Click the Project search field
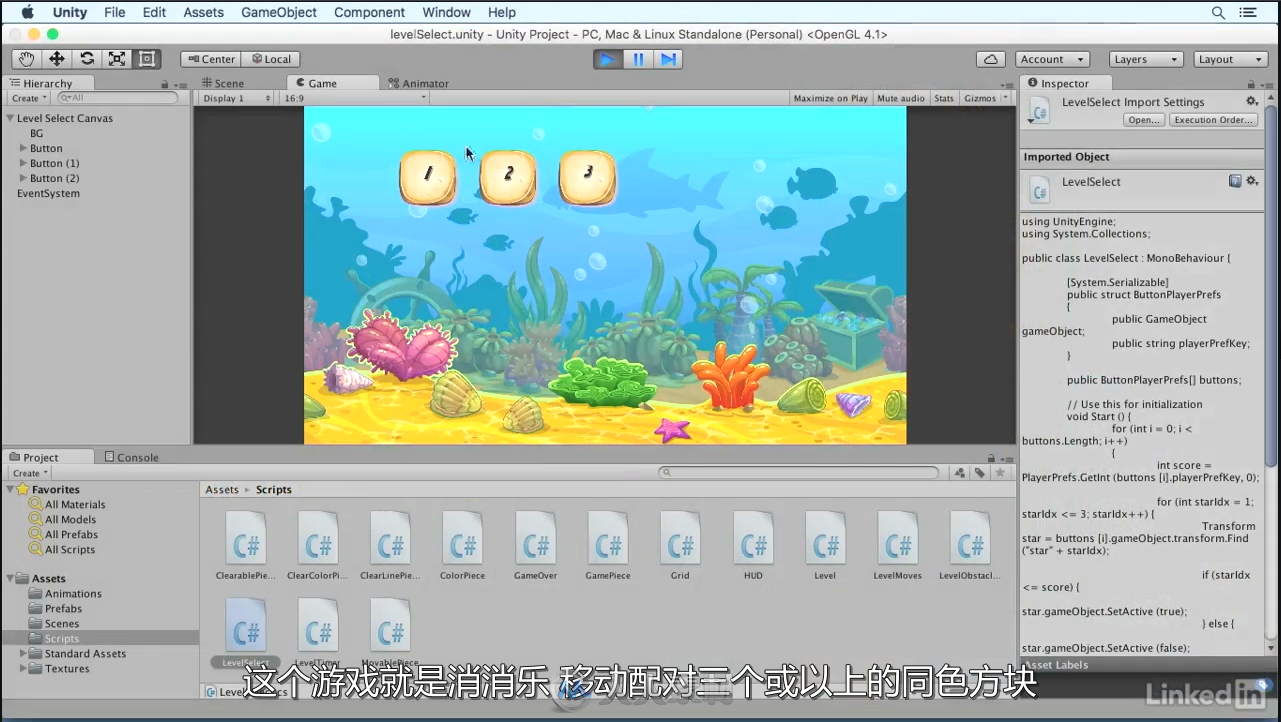The image size is (1281, 722). click(799, 473)
